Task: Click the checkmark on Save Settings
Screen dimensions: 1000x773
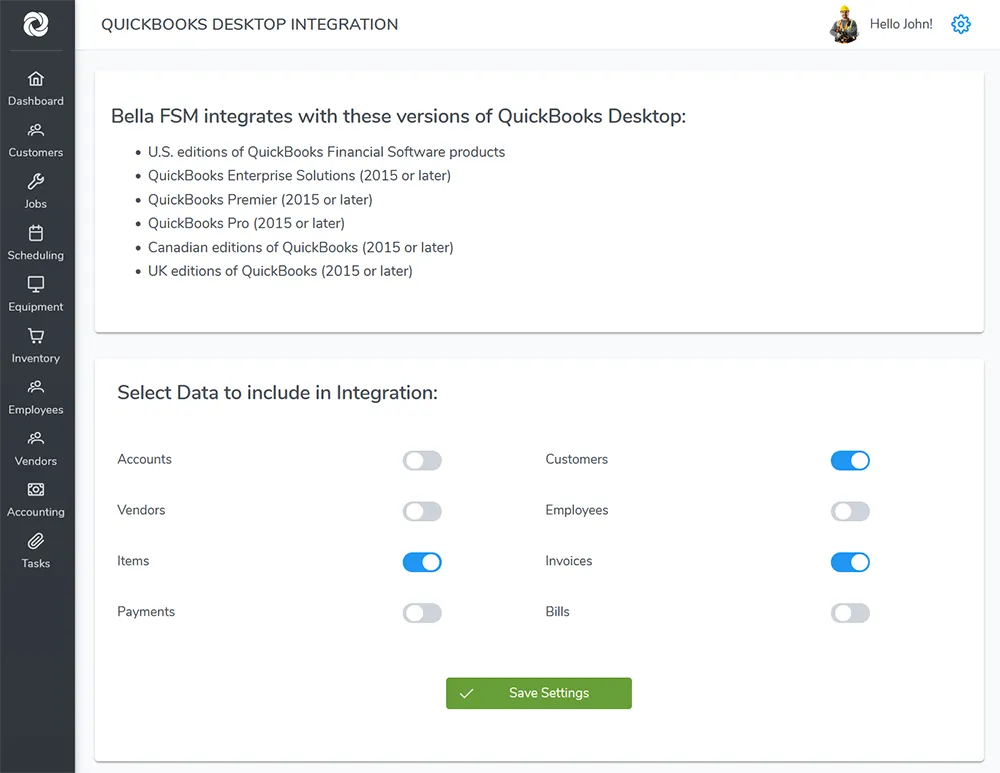Action: 466,693
